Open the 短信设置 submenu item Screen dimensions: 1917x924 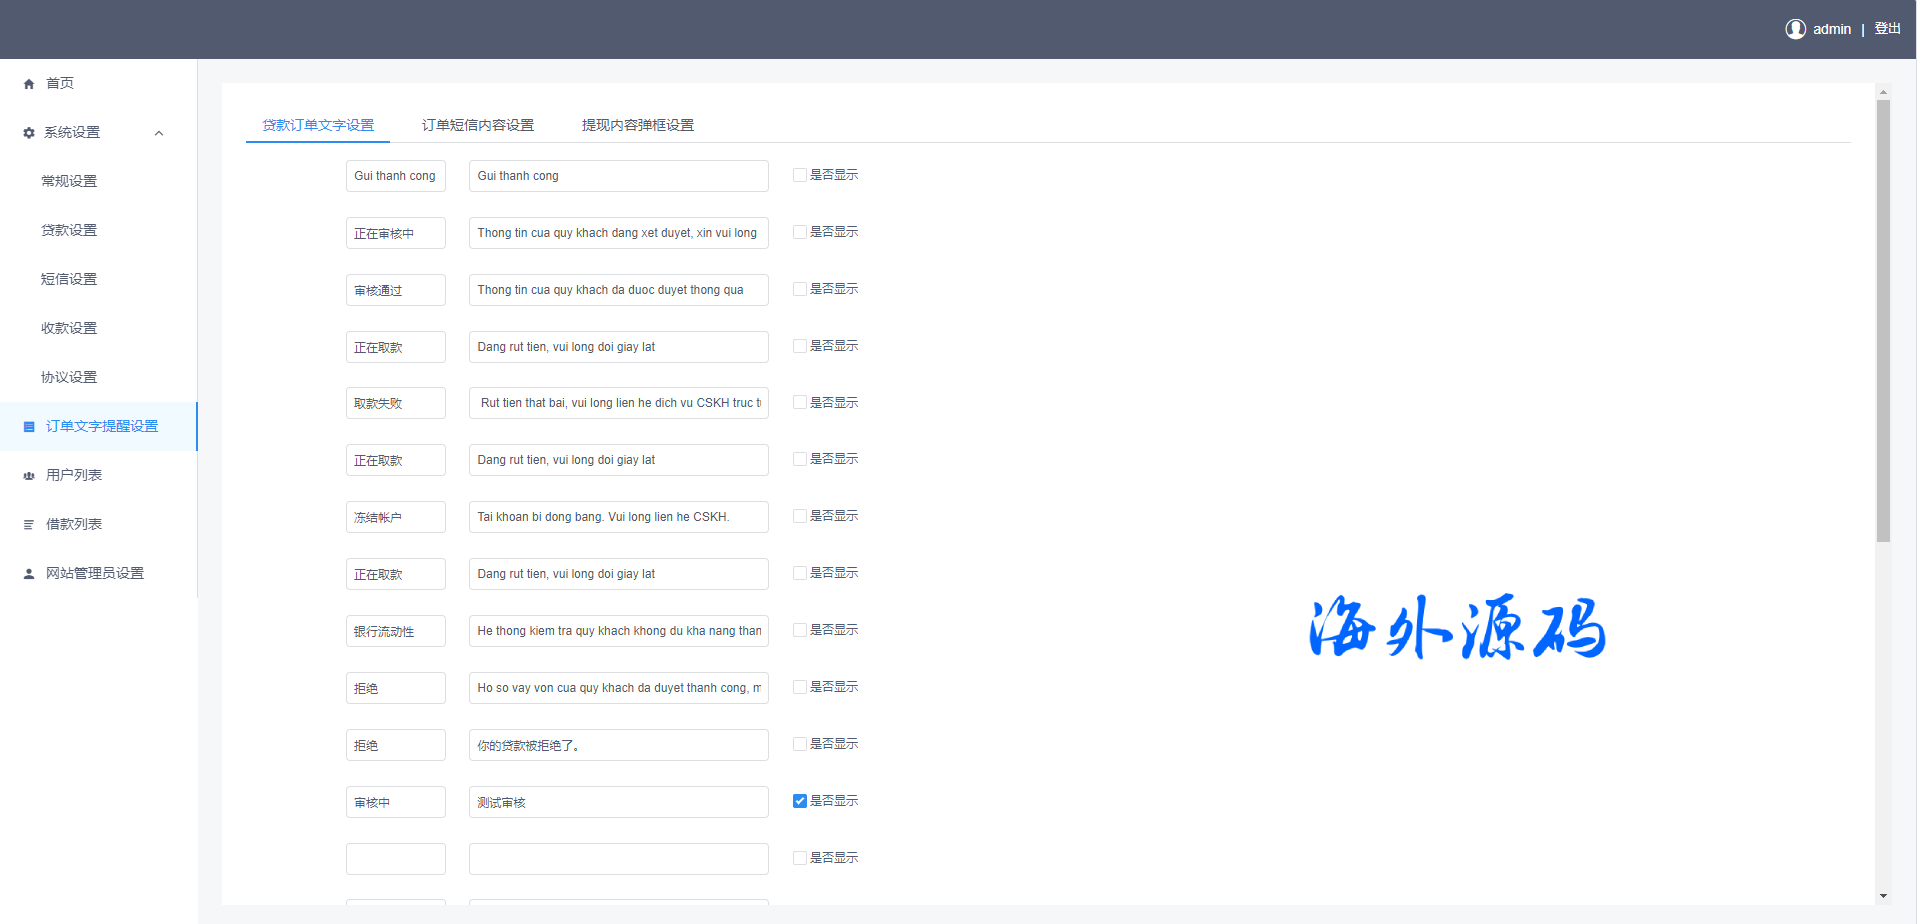coord(69,279)
